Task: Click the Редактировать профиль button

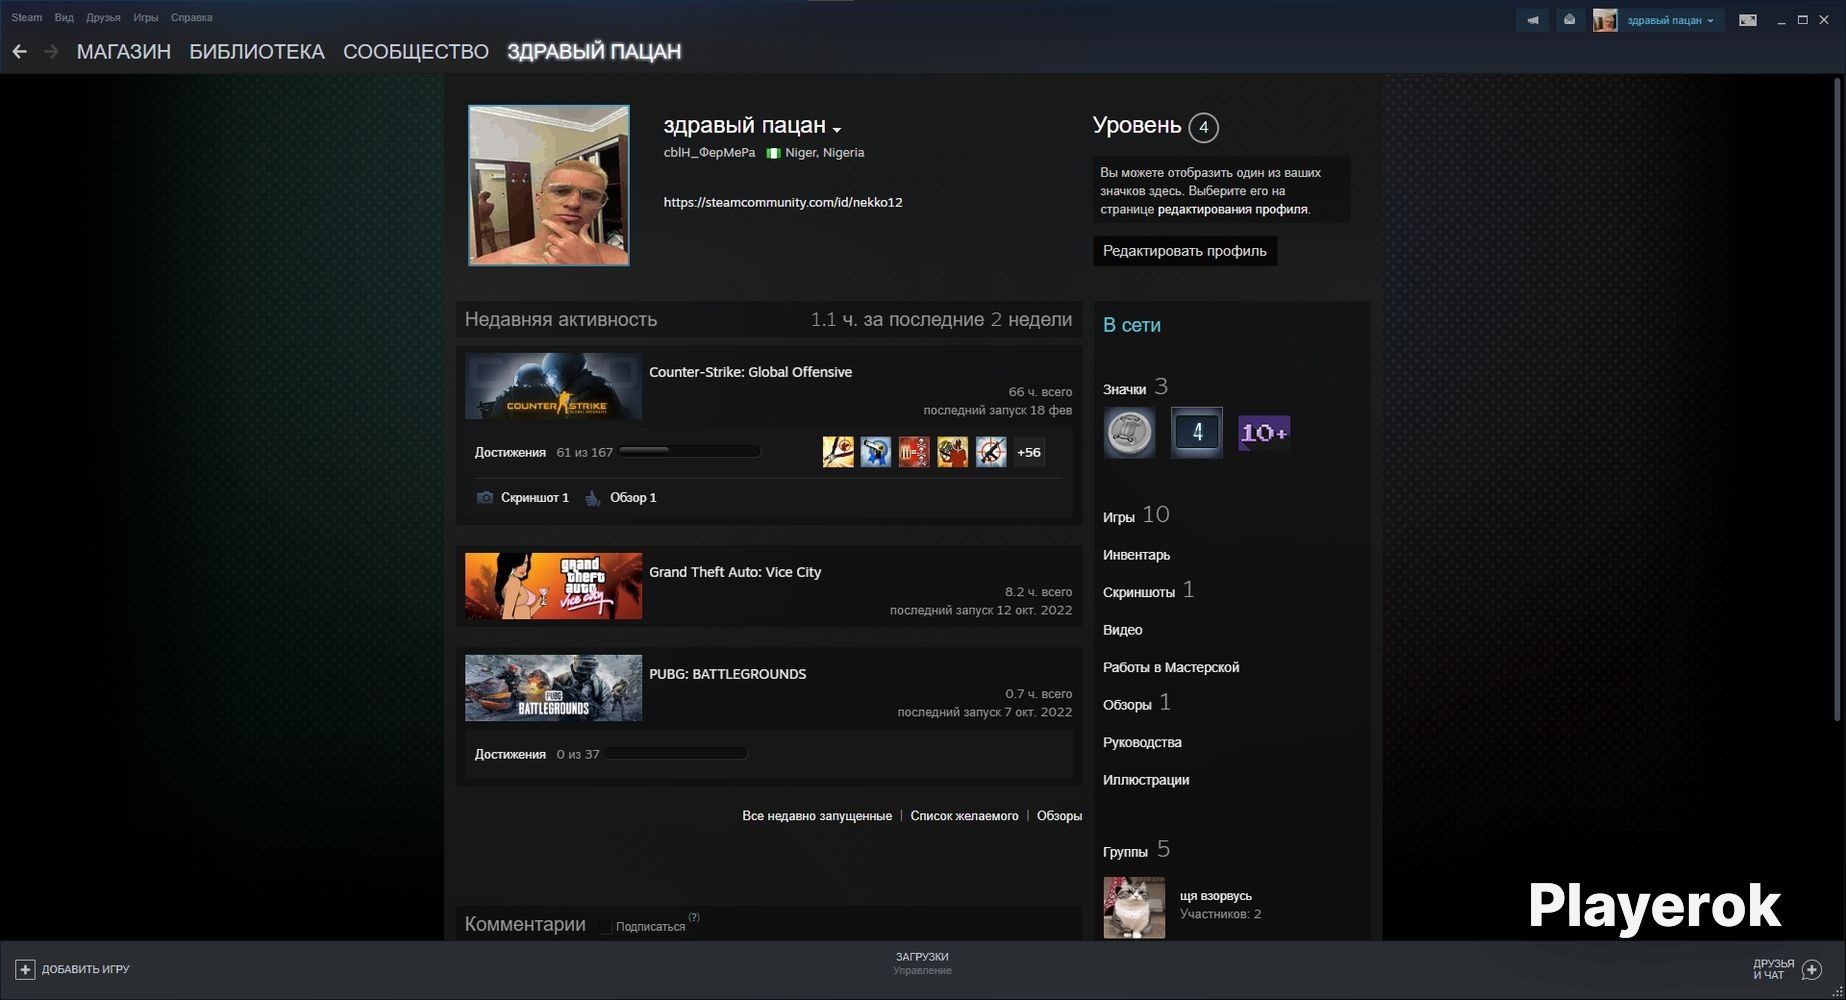Action: 1185,251
